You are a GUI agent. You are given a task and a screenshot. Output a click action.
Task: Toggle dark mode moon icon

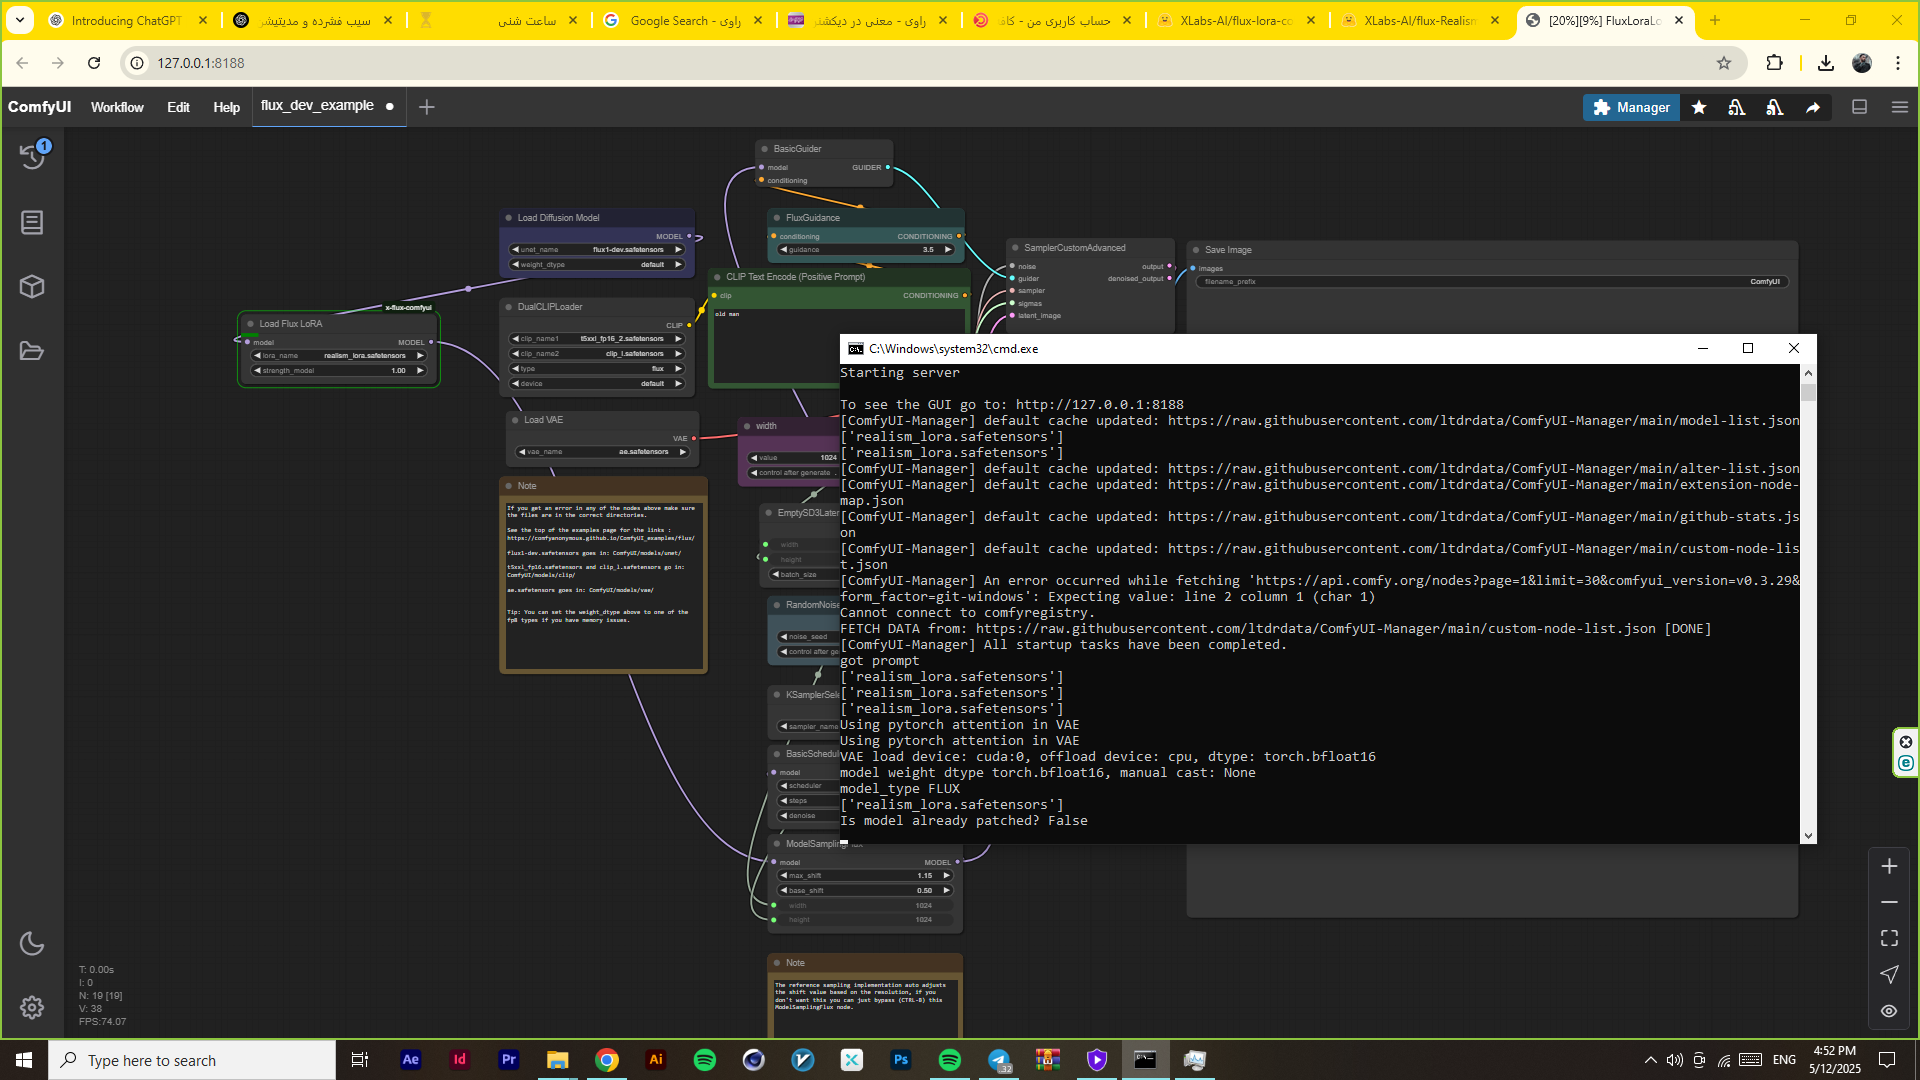click(32, 943)
